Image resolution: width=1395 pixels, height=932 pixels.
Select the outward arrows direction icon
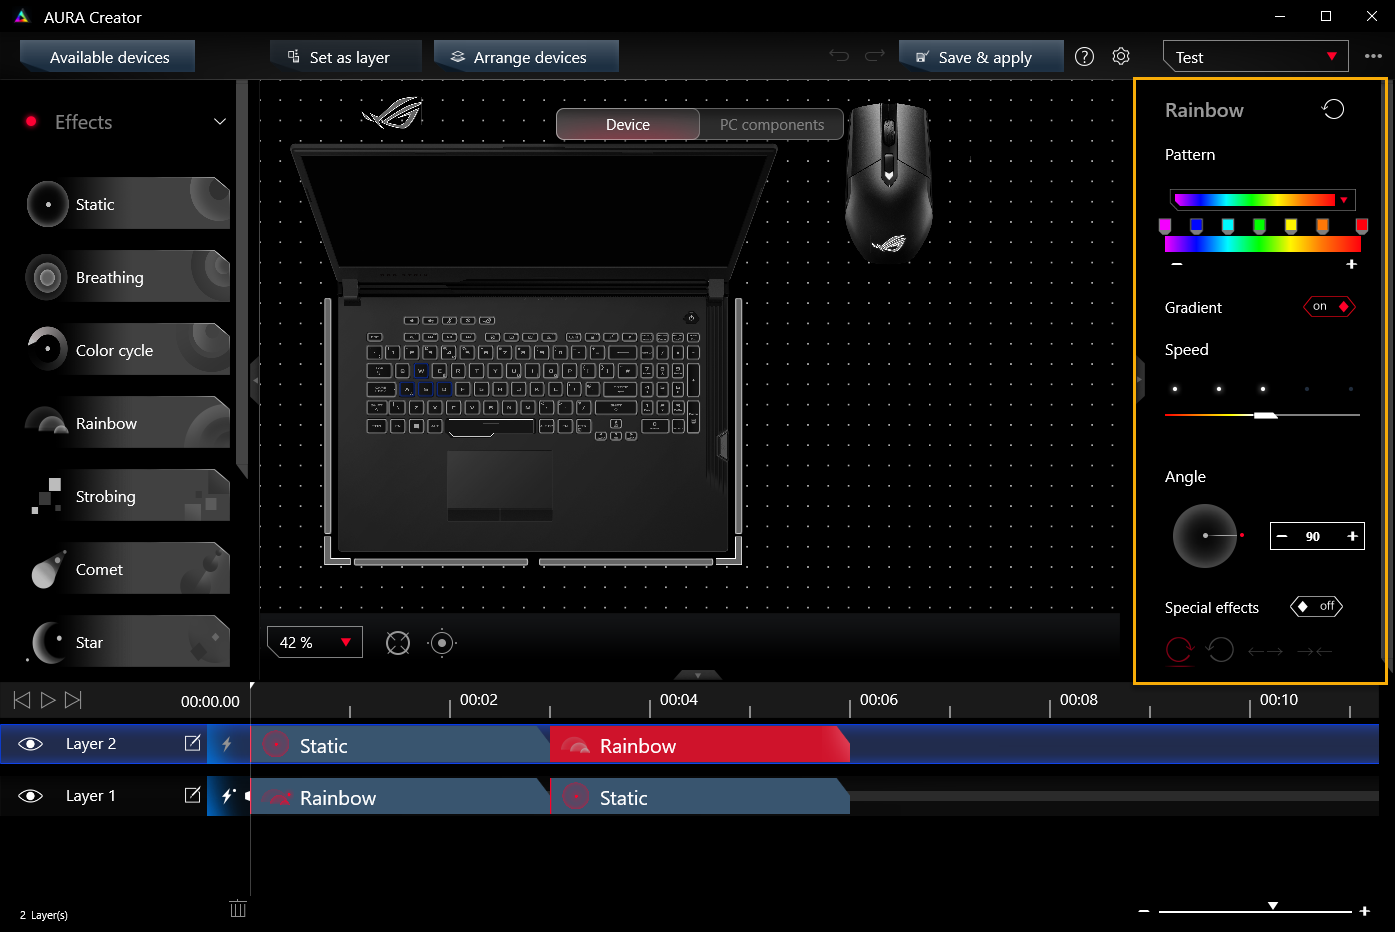coord(1265,652)
